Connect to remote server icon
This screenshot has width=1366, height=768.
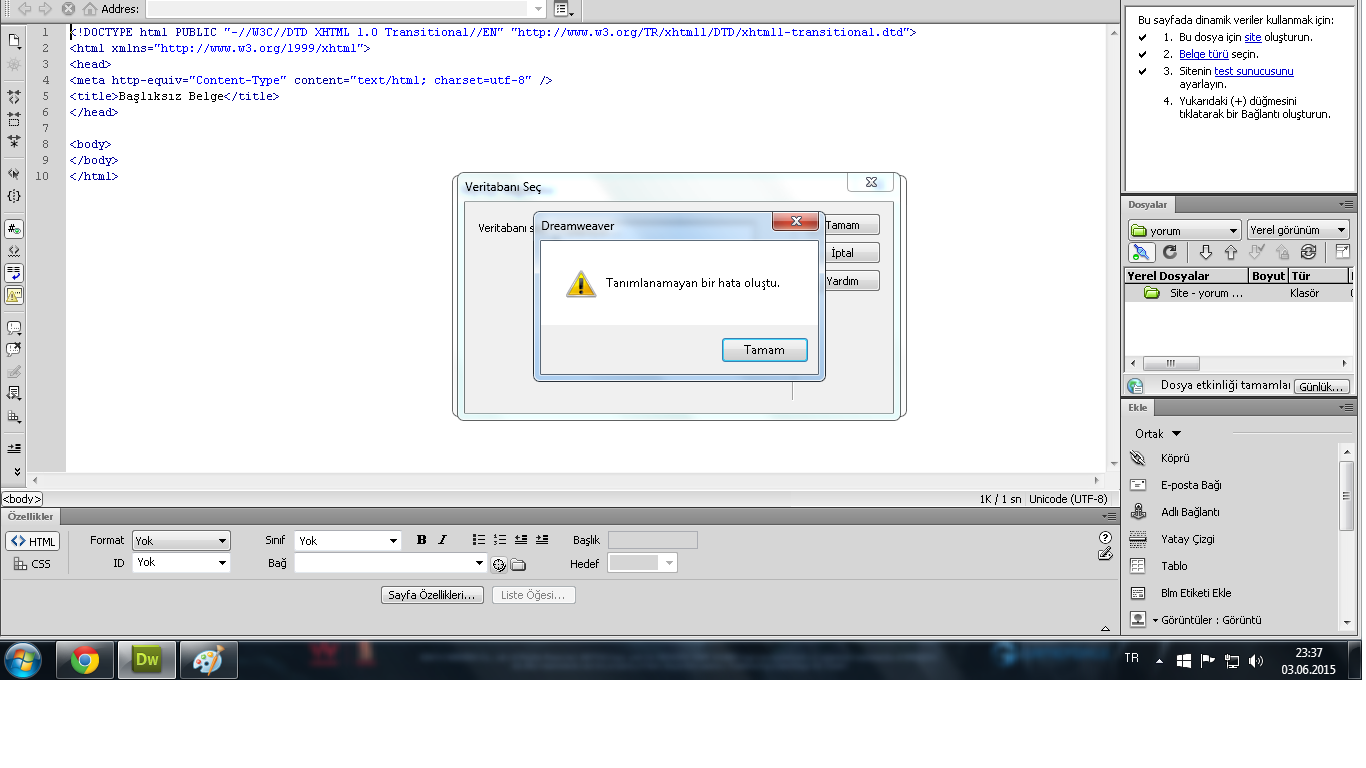[x=1141, y=253]
